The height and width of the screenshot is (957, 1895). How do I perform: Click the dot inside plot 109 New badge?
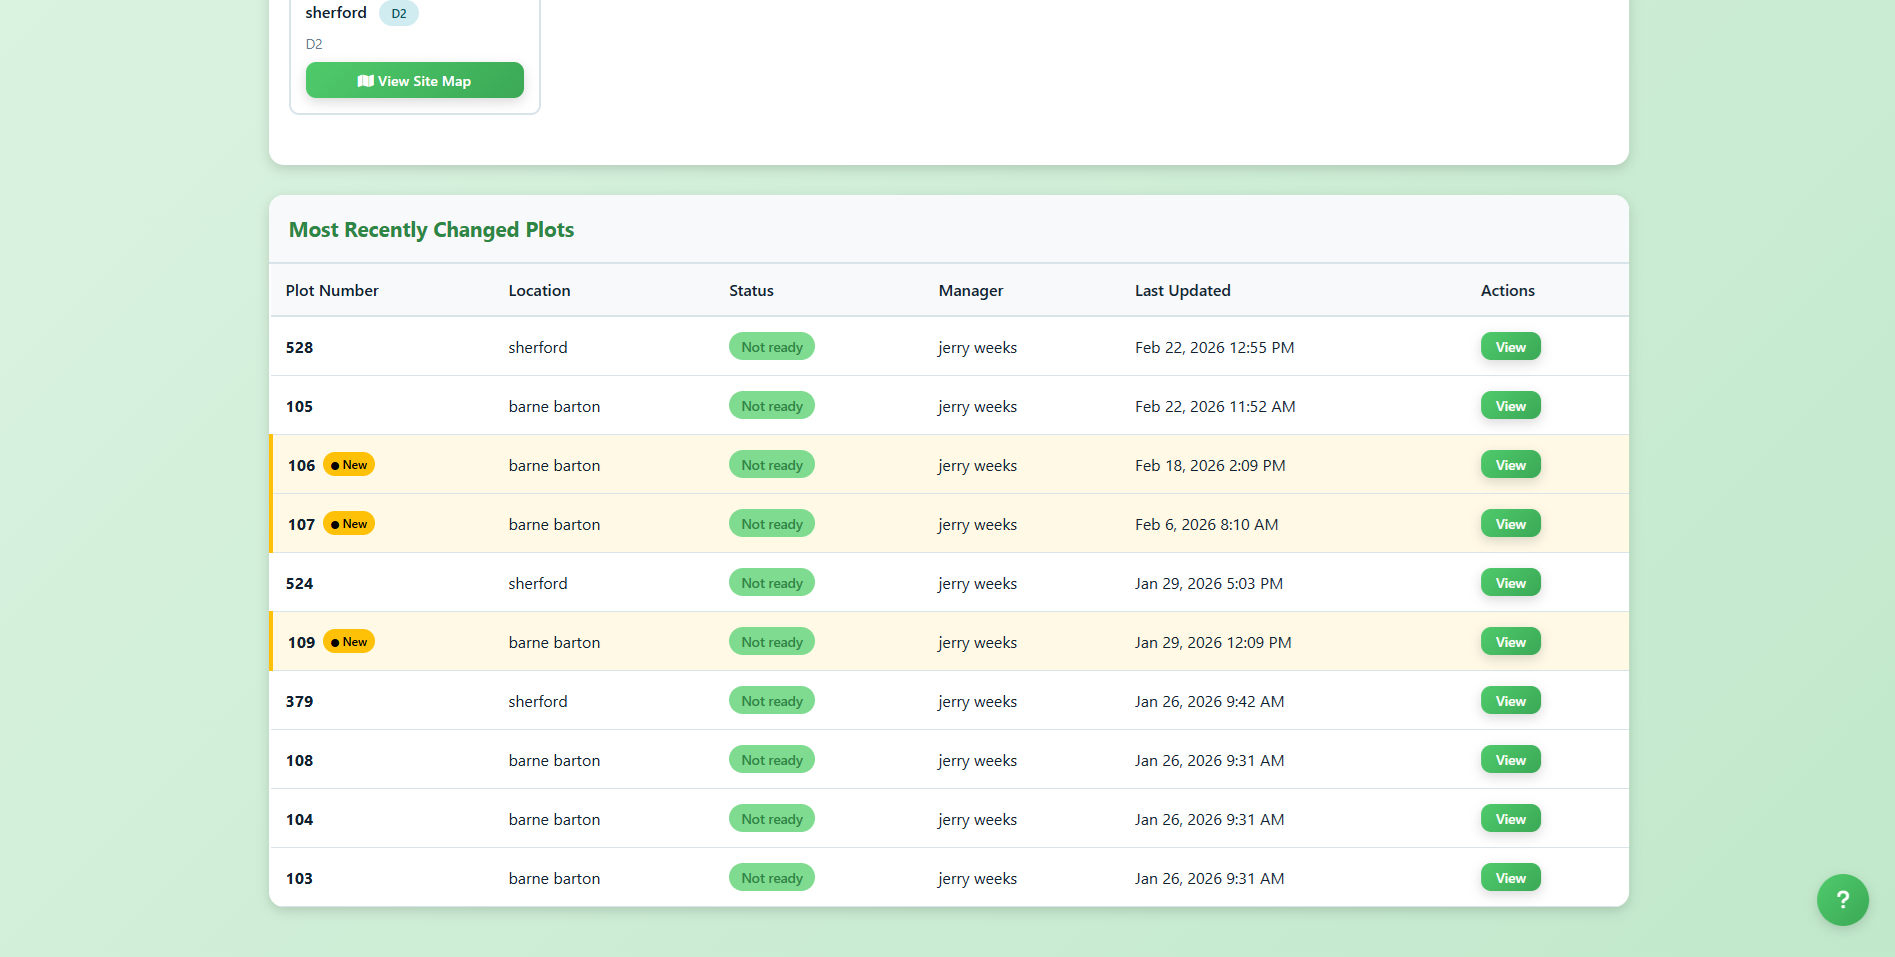click(x=336, y=641)
